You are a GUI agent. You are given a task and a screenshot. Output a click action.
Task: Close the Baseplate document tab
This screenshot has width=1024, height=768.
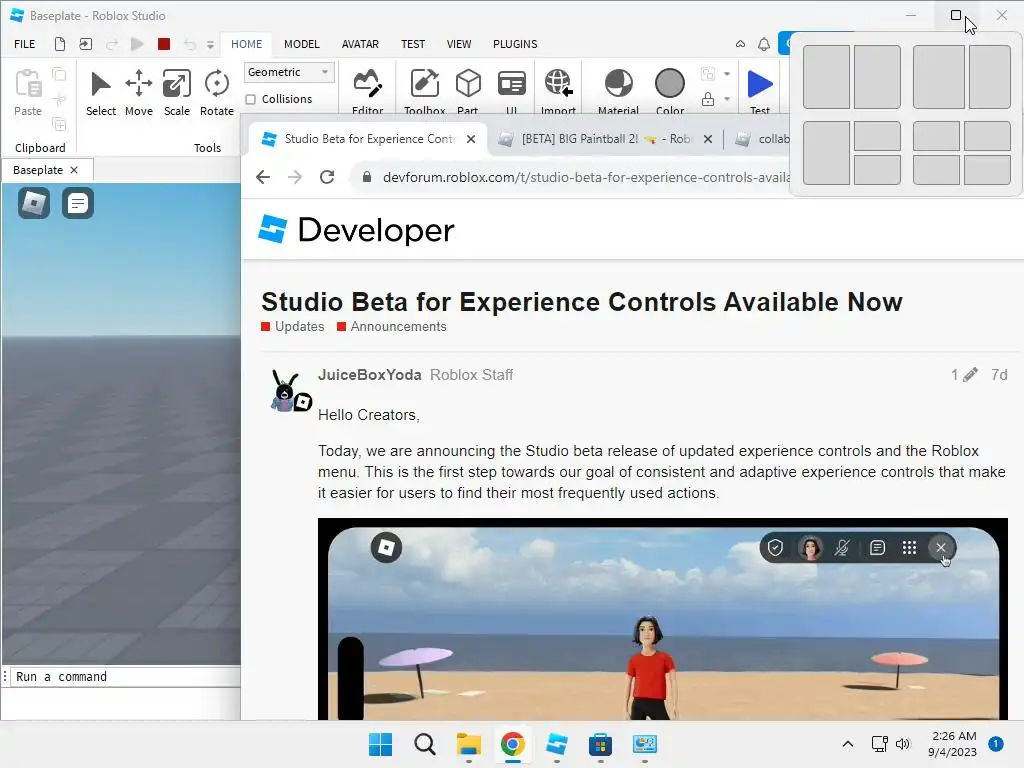pyautogui.click(x=74, y=170)
